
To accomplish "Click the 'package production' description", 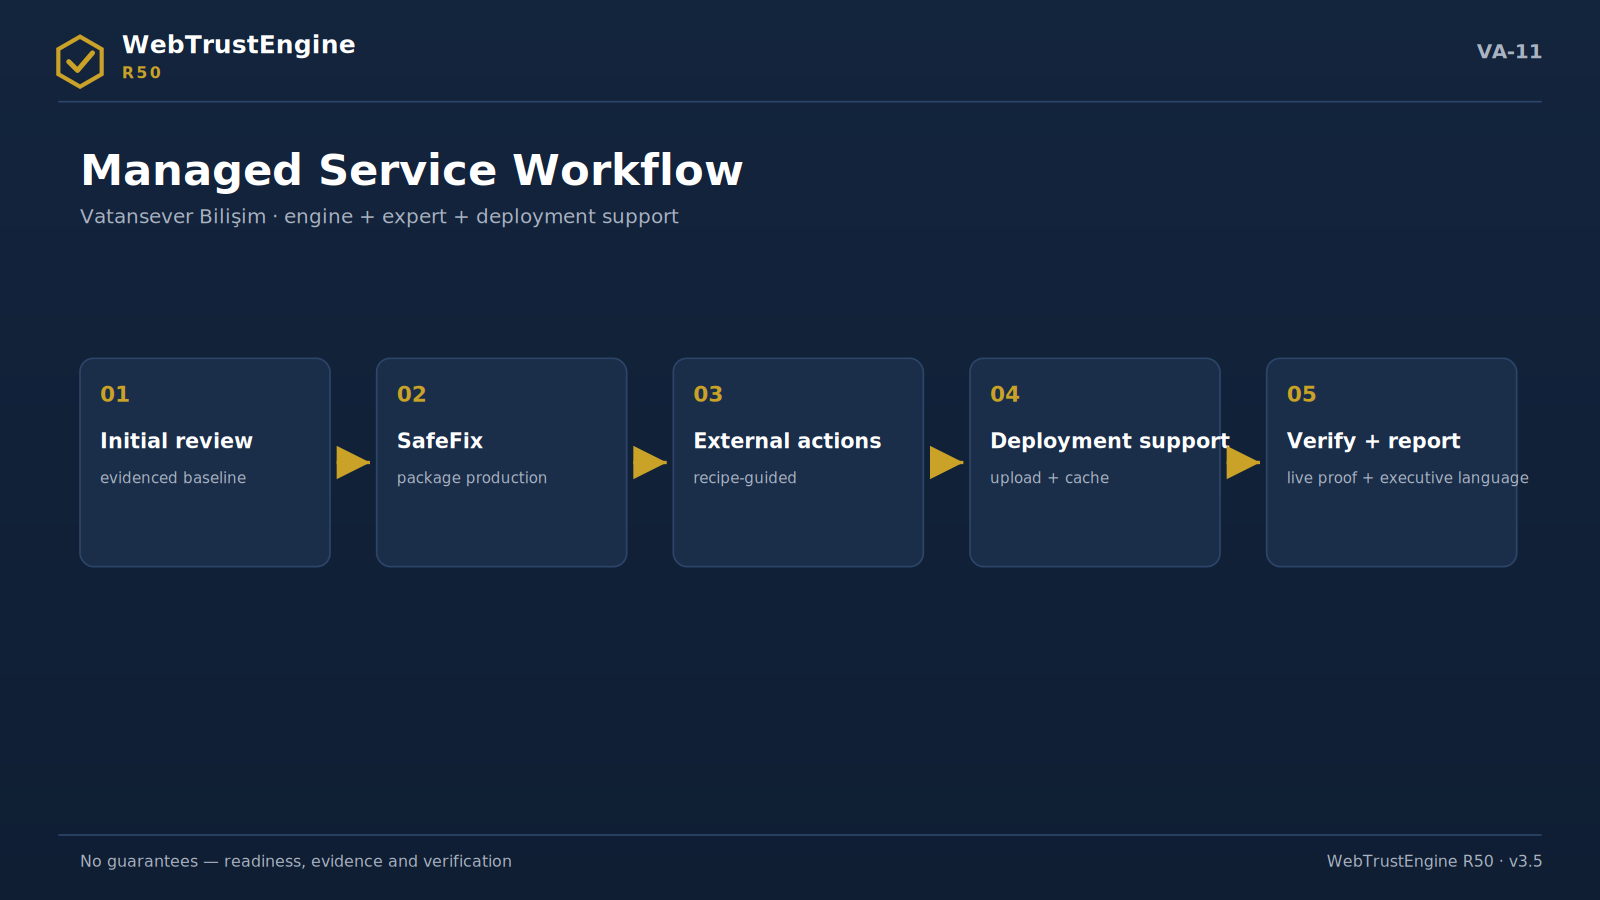I will coord(472,478).
